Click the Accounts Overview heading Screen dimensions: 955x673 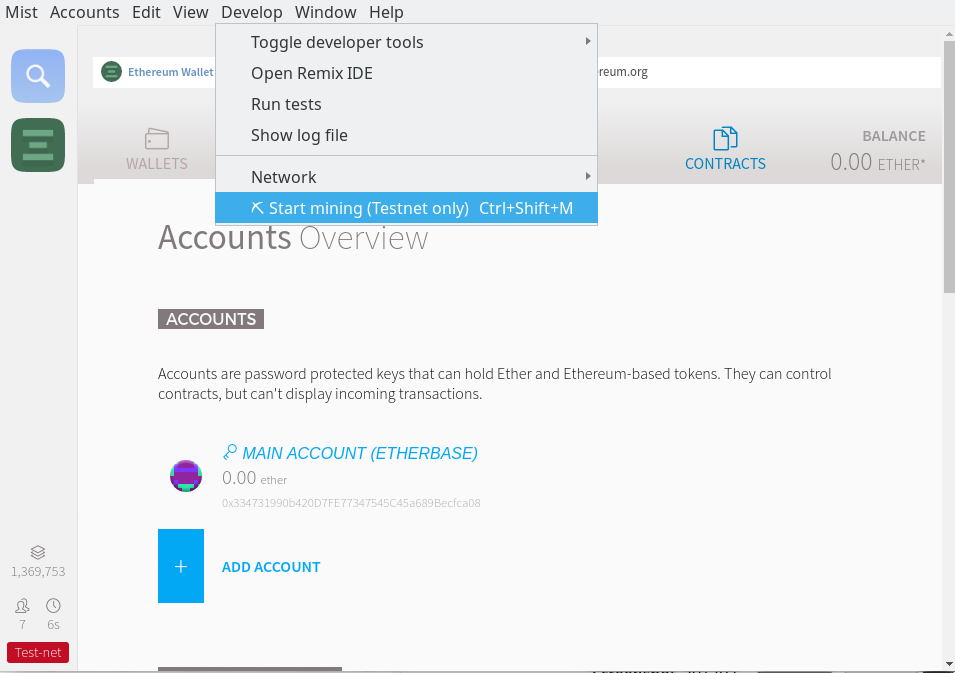pos(293,238)
